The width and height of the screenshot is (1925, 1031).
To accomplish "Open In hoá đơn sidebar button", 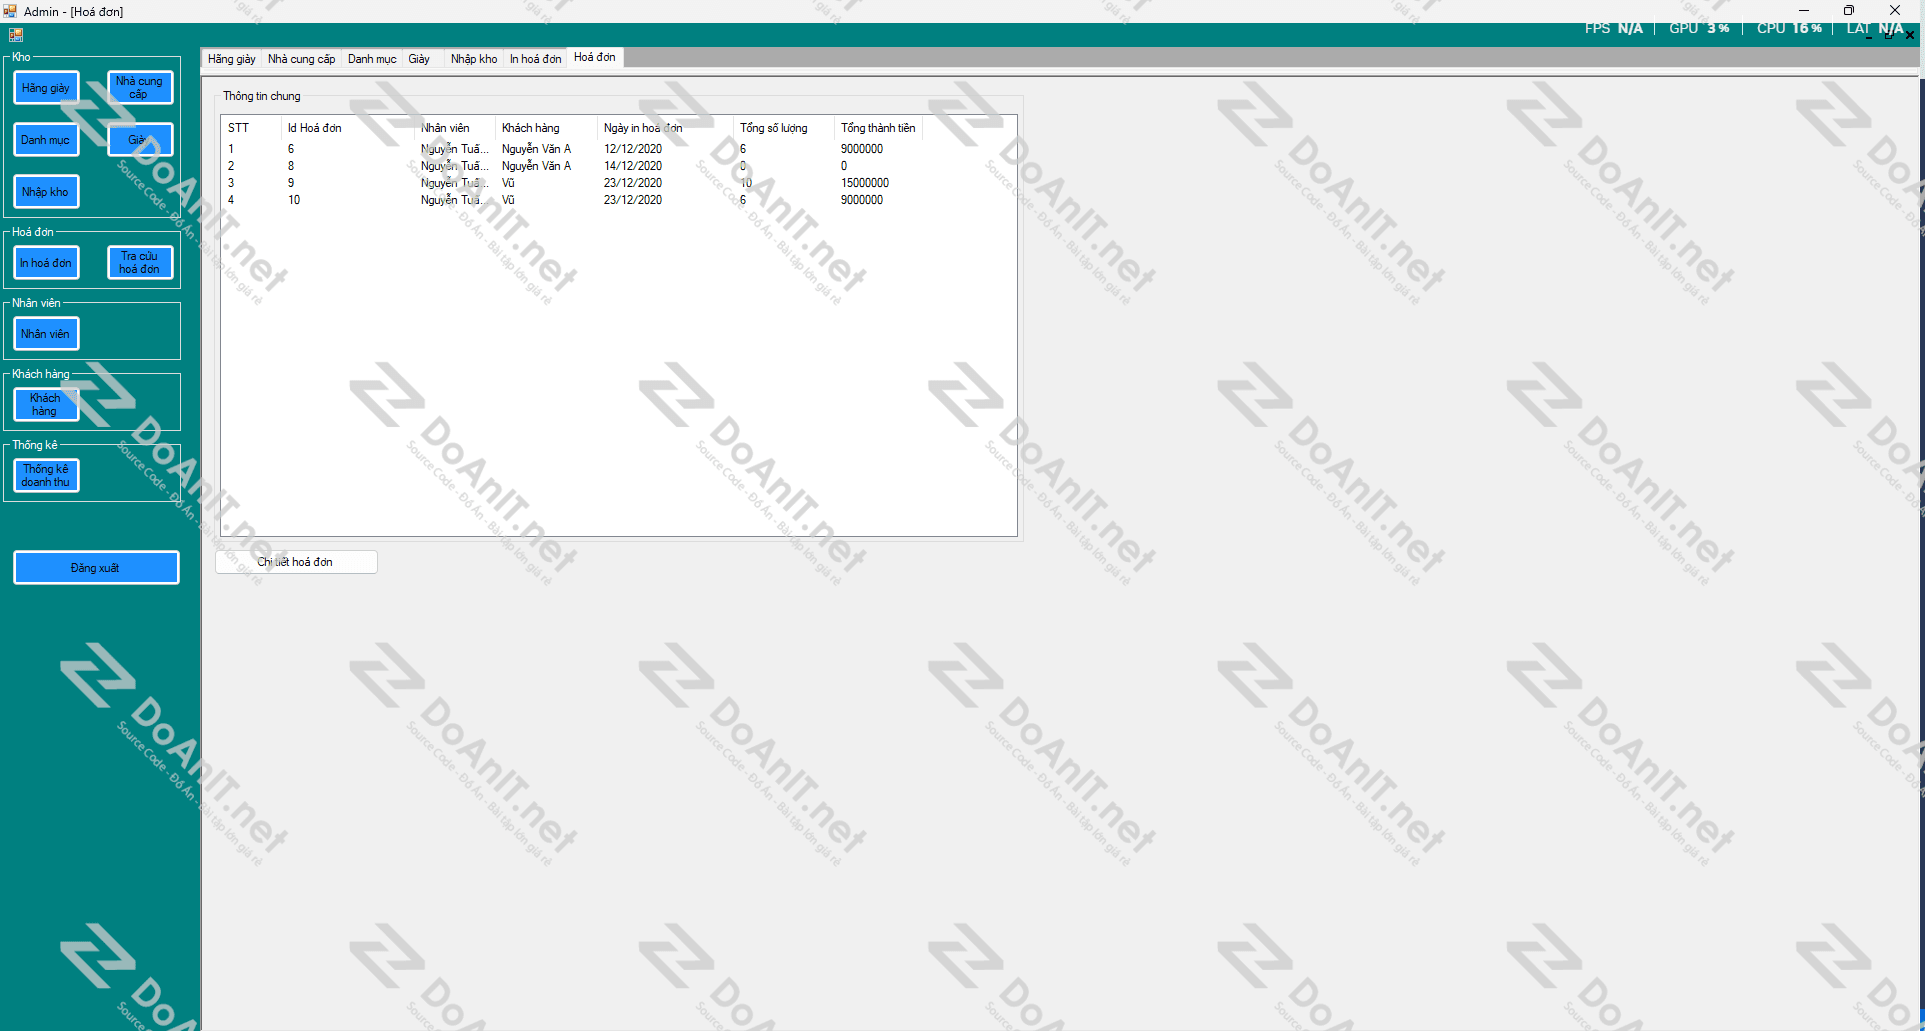I will 46,263.
